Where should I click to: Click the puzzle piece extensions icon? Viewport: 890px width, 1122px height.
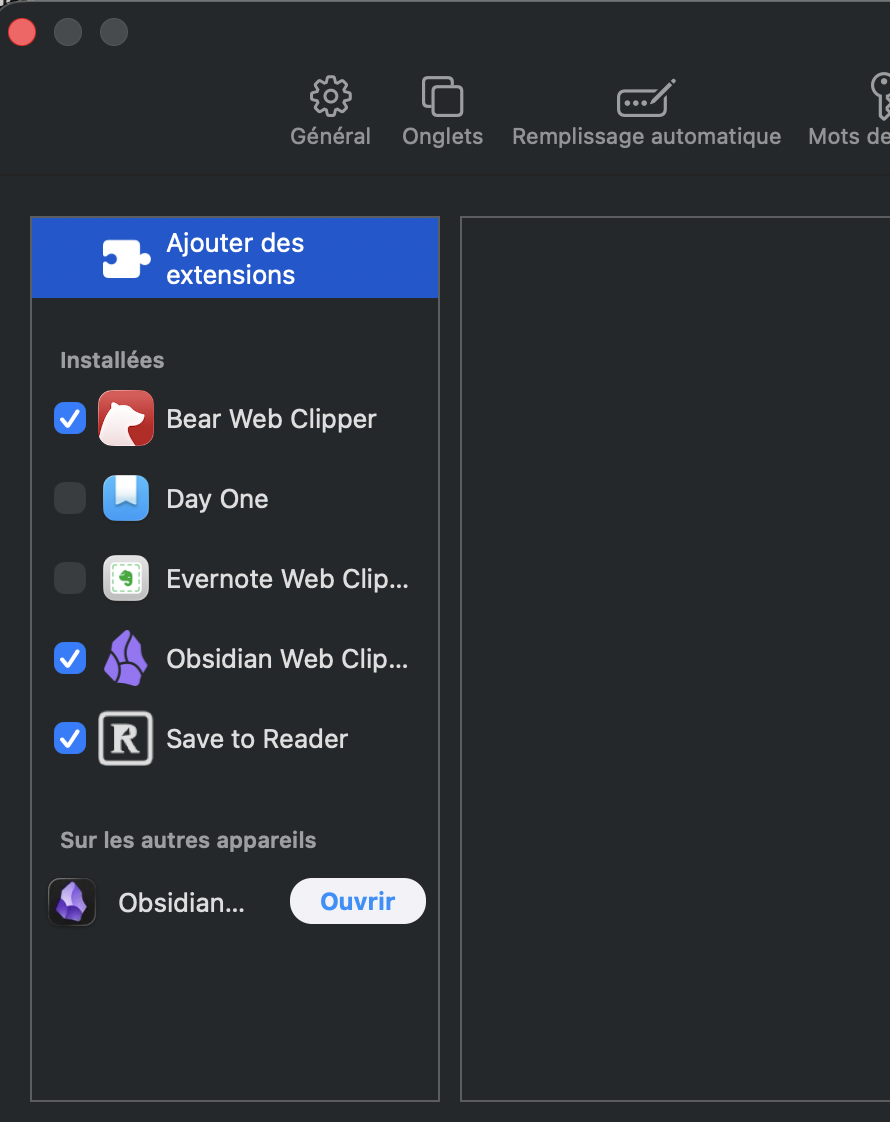127,259
